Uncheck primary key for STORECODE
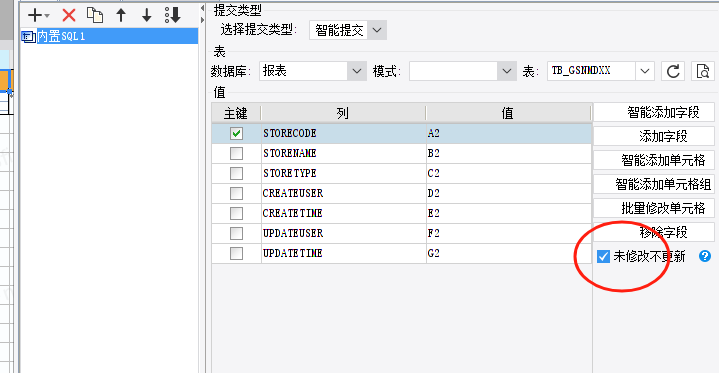The height and width of the screenshot is (373, 719). point(236,133)
